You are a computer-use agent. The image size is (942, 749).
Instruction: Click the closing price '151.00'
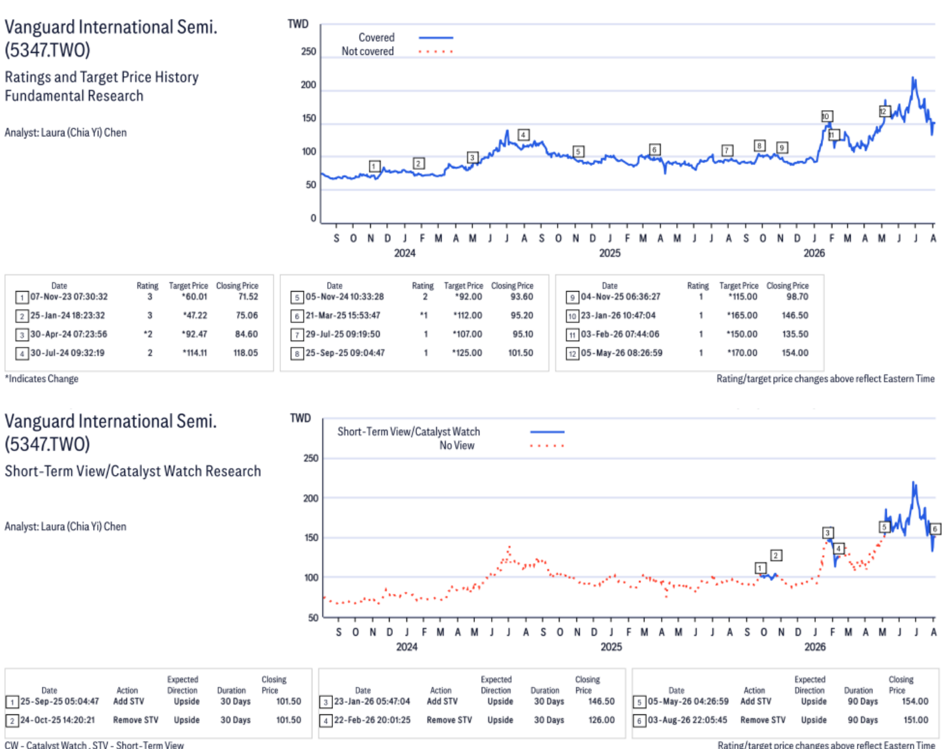click(916, 720)
